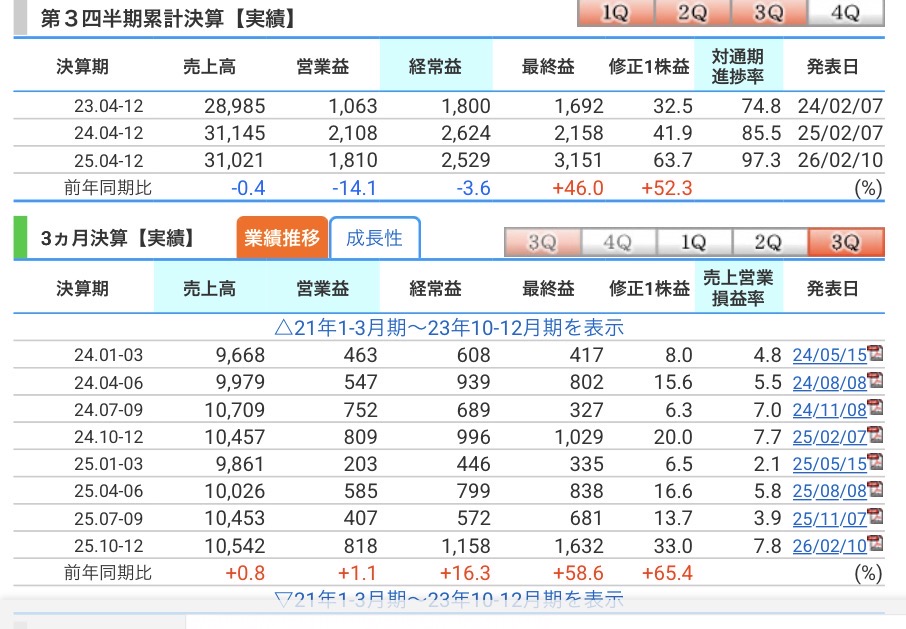Image resolution: width=906 pixels, height=629 pixels.
Task: Select 2Q in cumulative results selector
Action: 692,12
